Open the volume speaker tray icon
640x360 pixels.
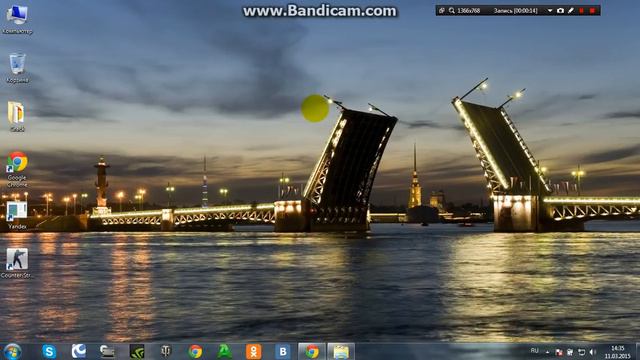point(593,352)
